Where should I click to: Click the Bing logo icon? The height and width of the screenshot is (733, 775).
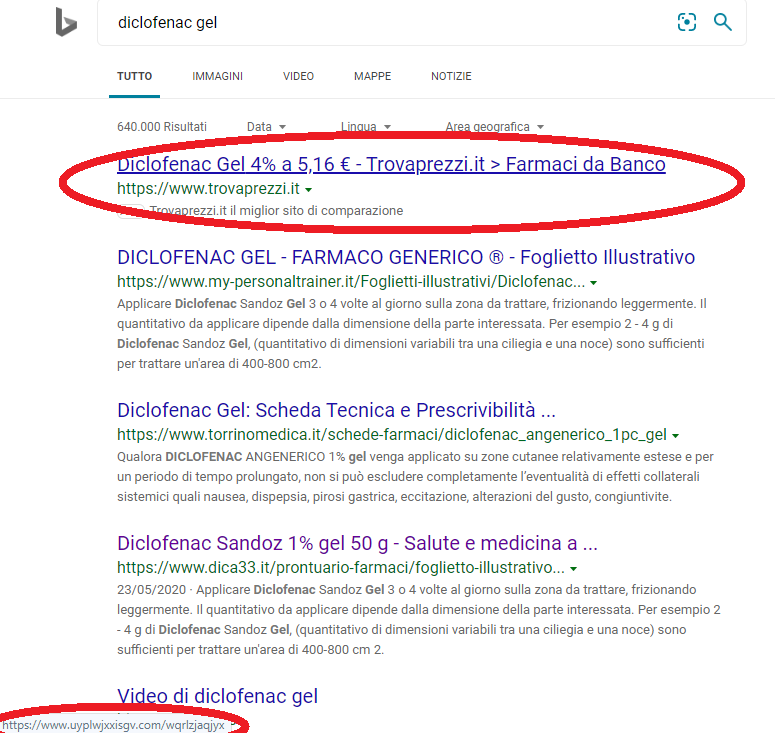click(66, 22)
